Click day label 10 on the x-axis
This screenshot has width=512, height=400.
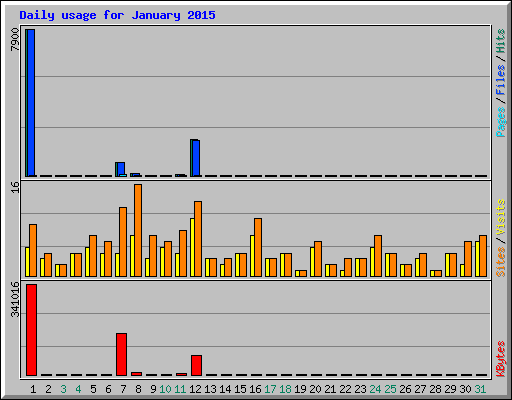click(165, 389)
